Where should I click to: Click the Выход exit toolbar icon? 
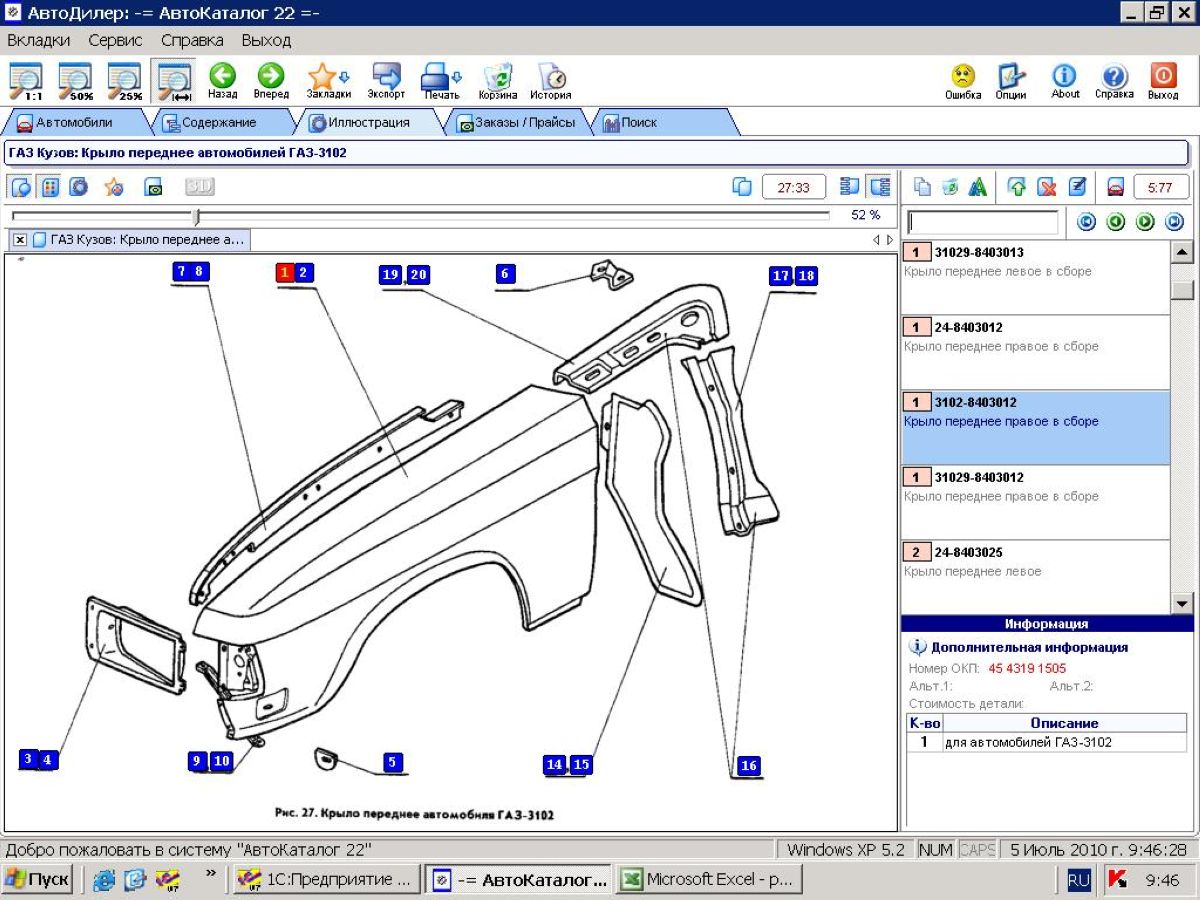pos(1163,81)
